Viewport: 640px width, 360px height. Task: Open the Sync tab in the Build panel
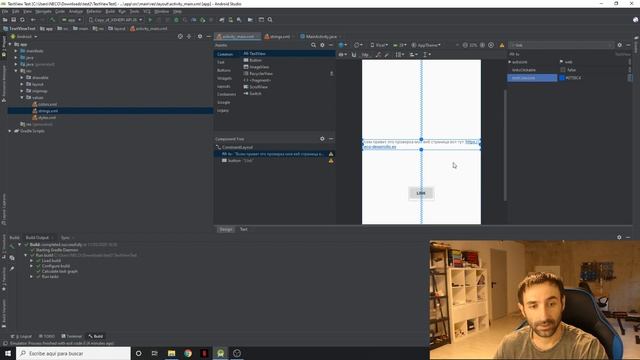(65, 238)
